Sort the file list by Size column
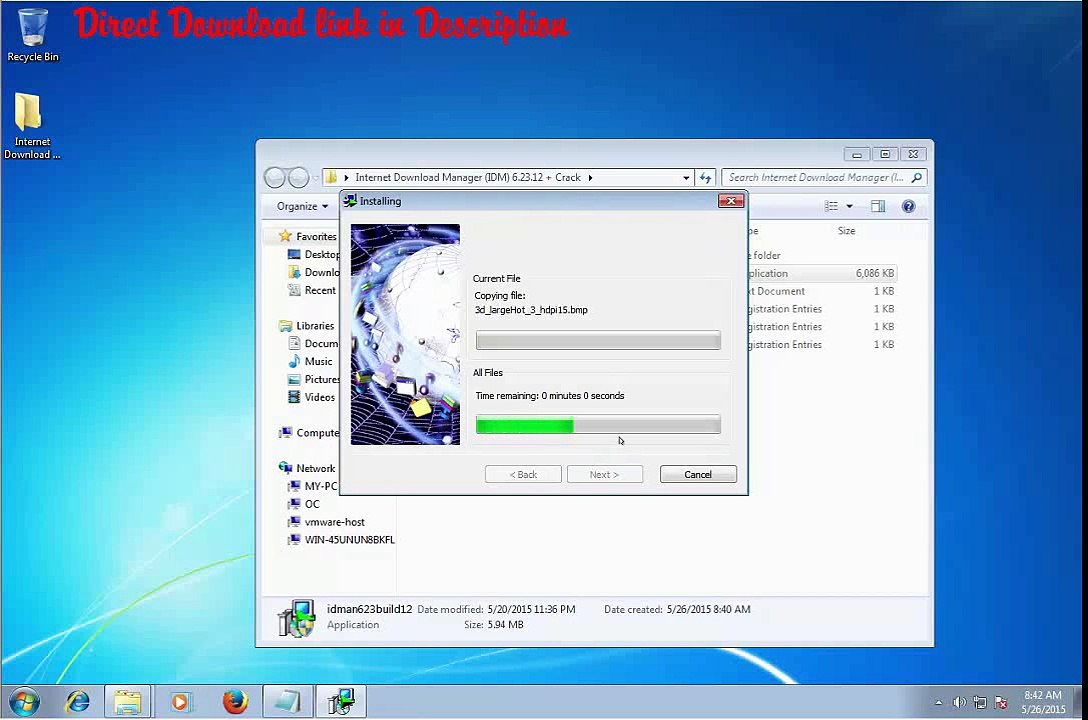This screenshot has height=720, width=1088. pos(847,231)
